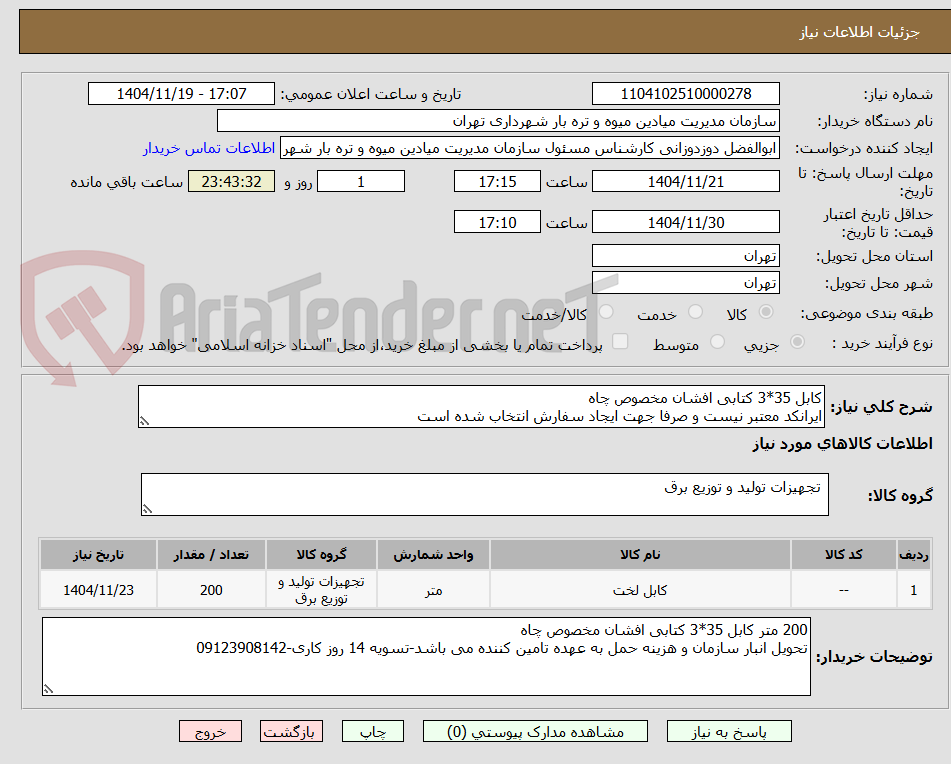Viewport: 951px width, 764px height.
Task: Click the تاریخ نیاز column header
Action: (98, 555)
